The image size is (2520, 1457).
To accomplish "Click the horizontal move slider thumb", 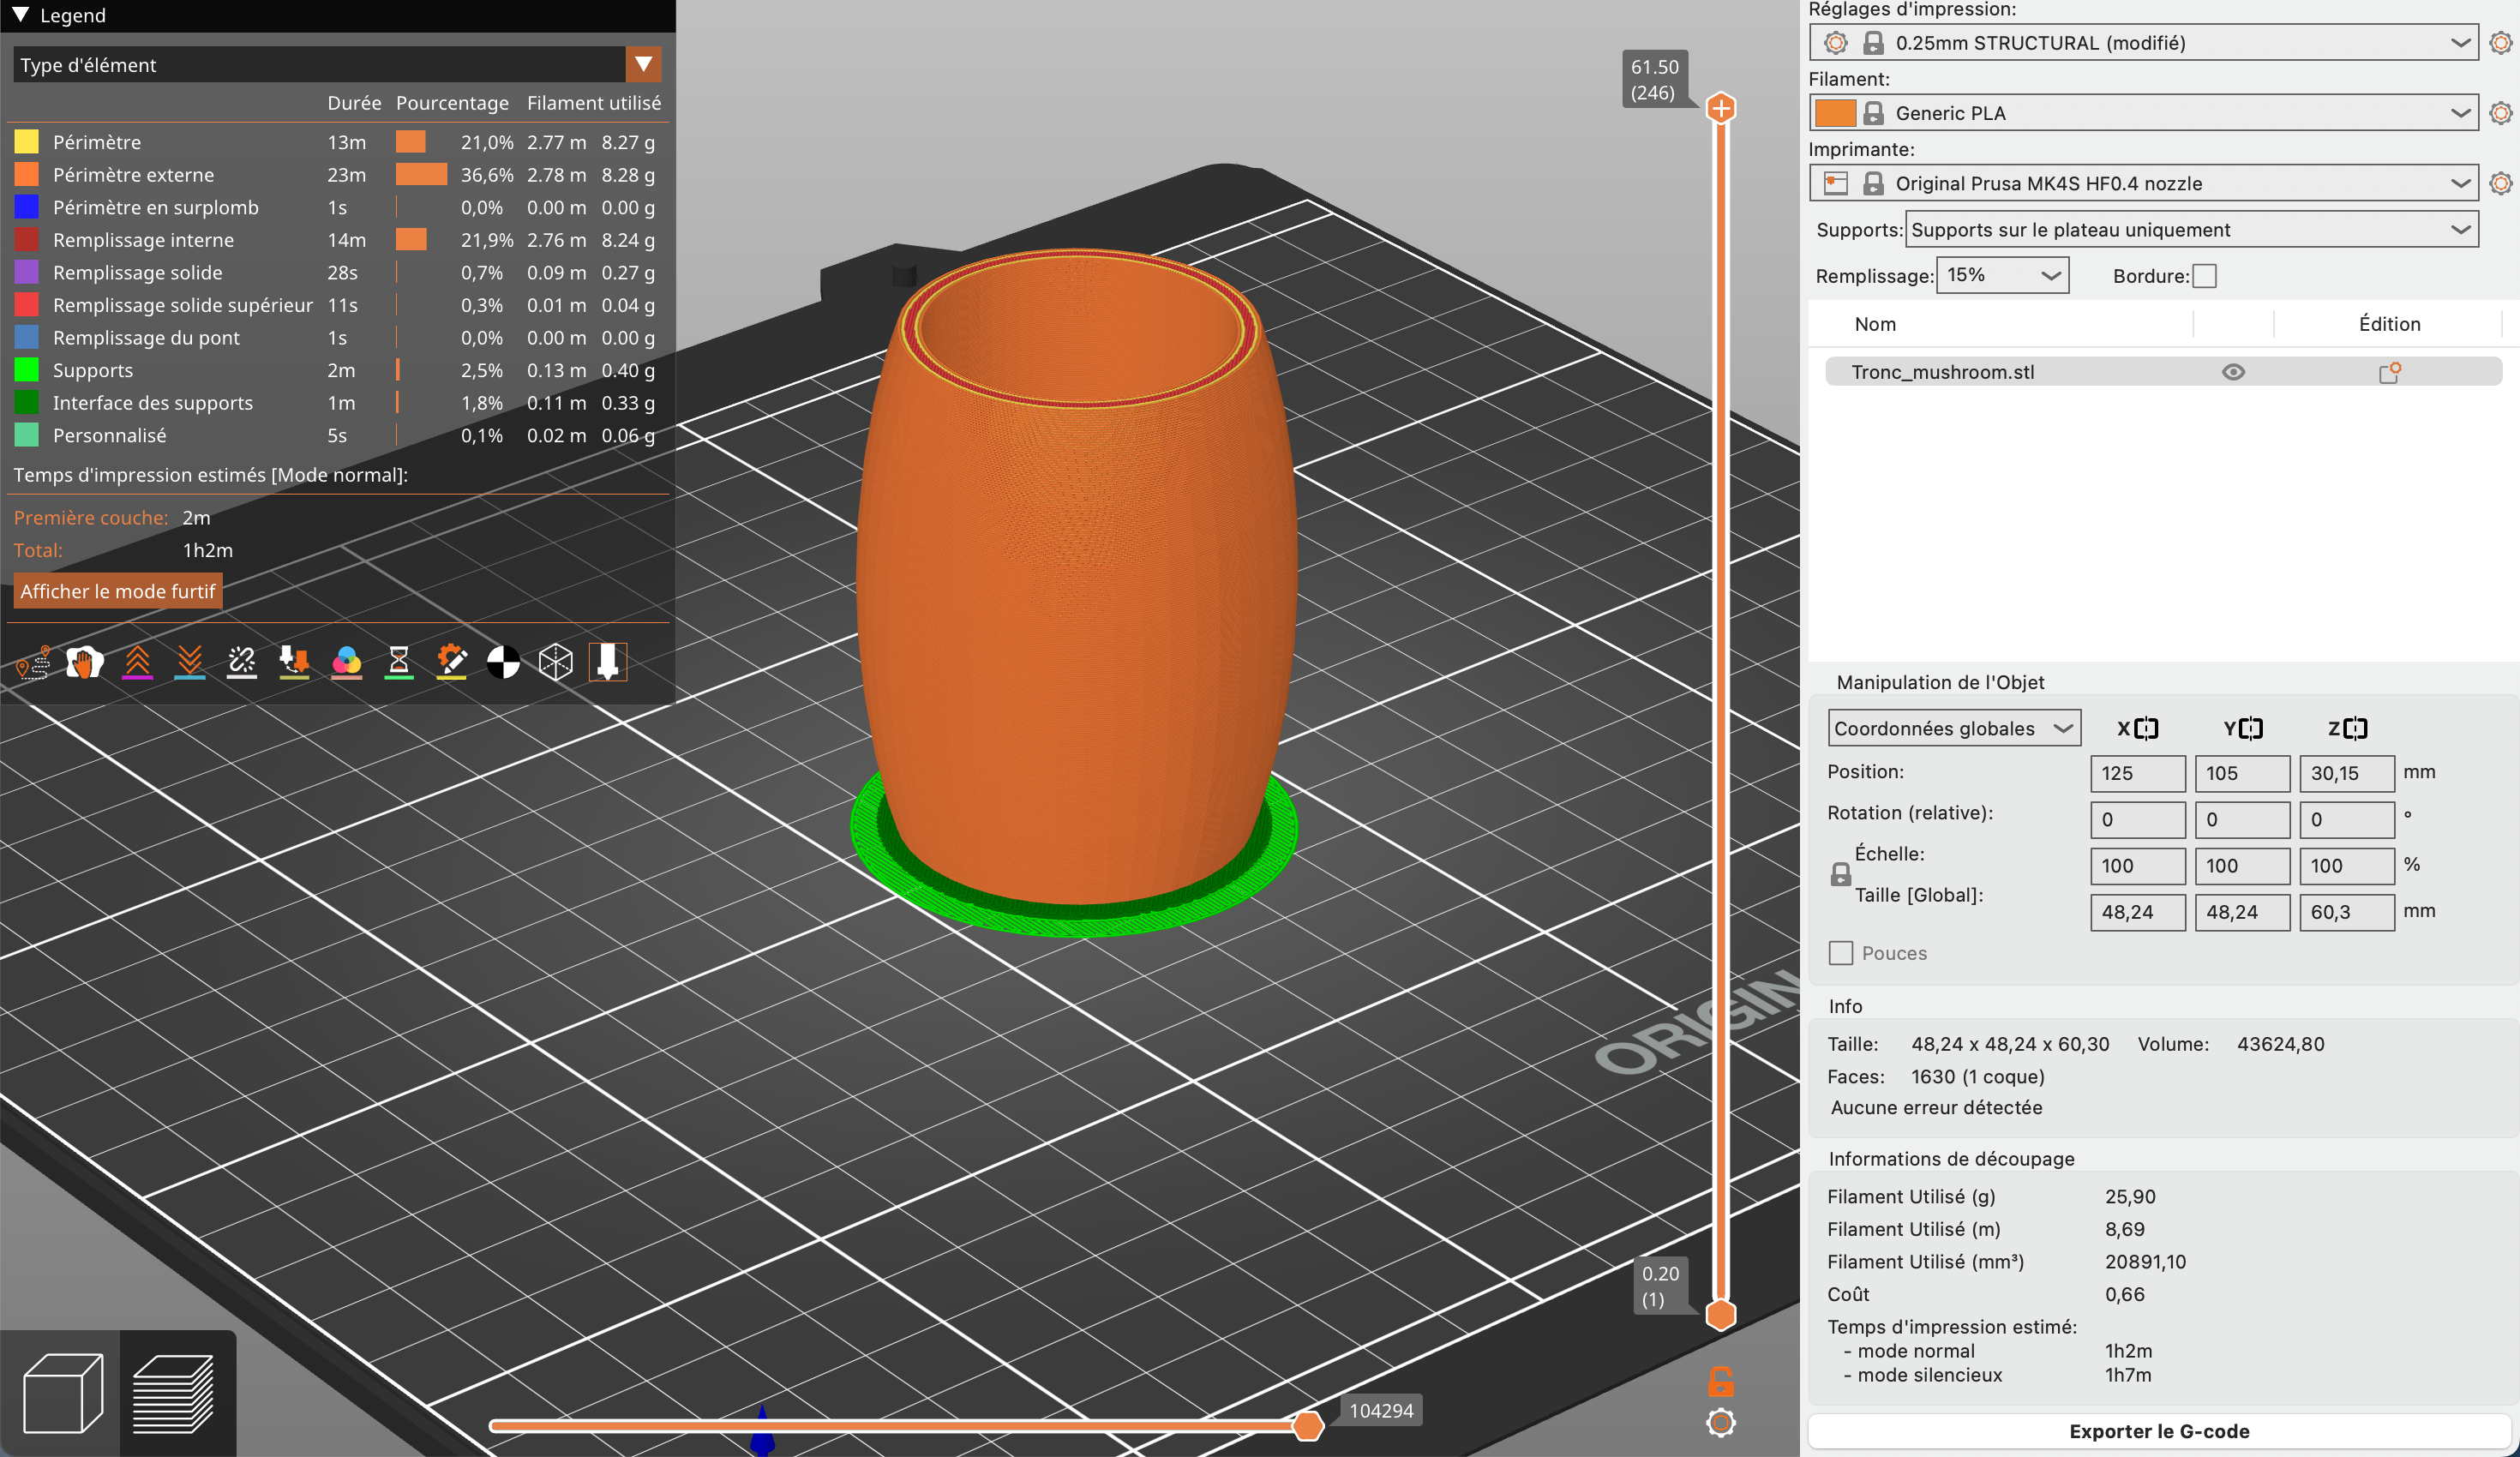I will [x=1307, y=1426].
